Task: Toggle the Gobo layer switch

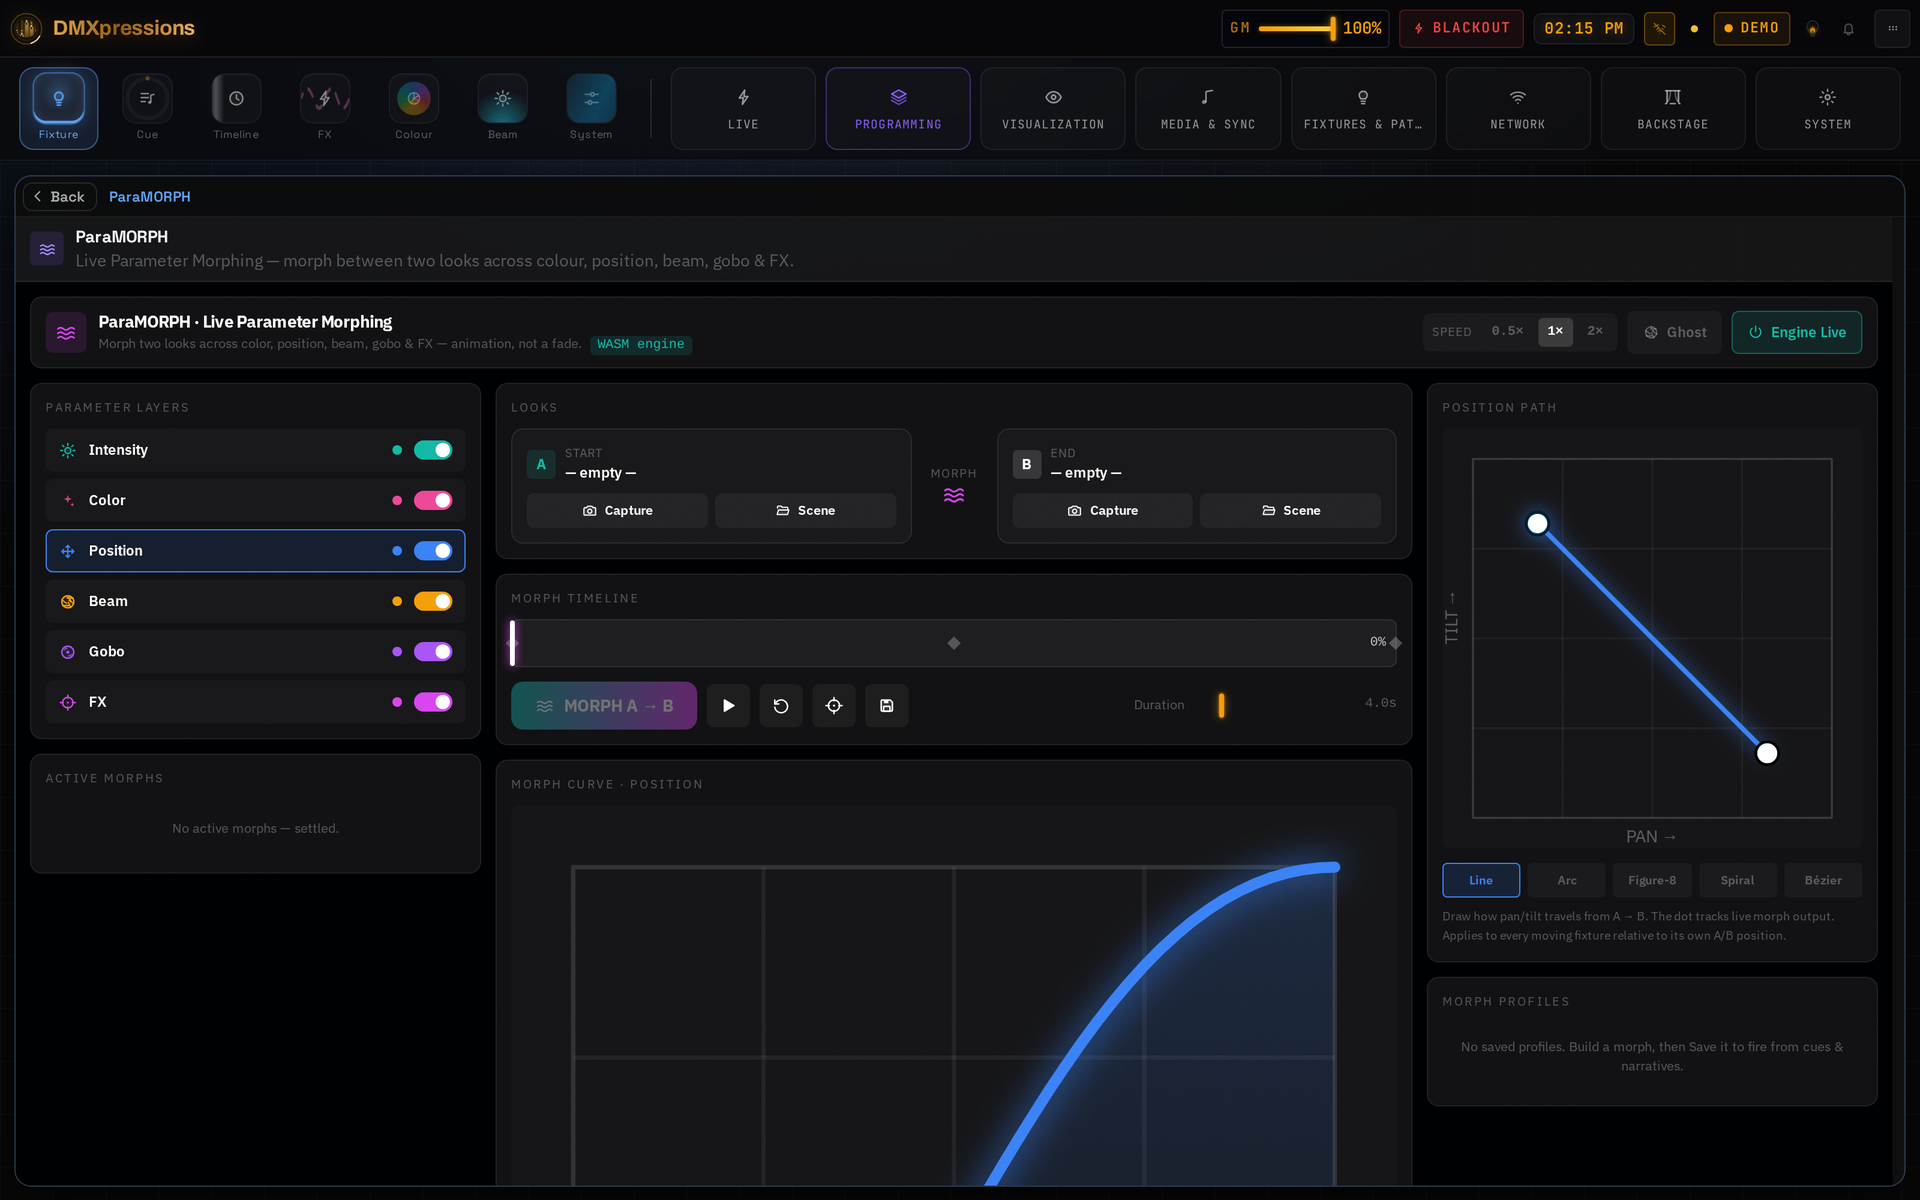Action: (x=433, y=652)
